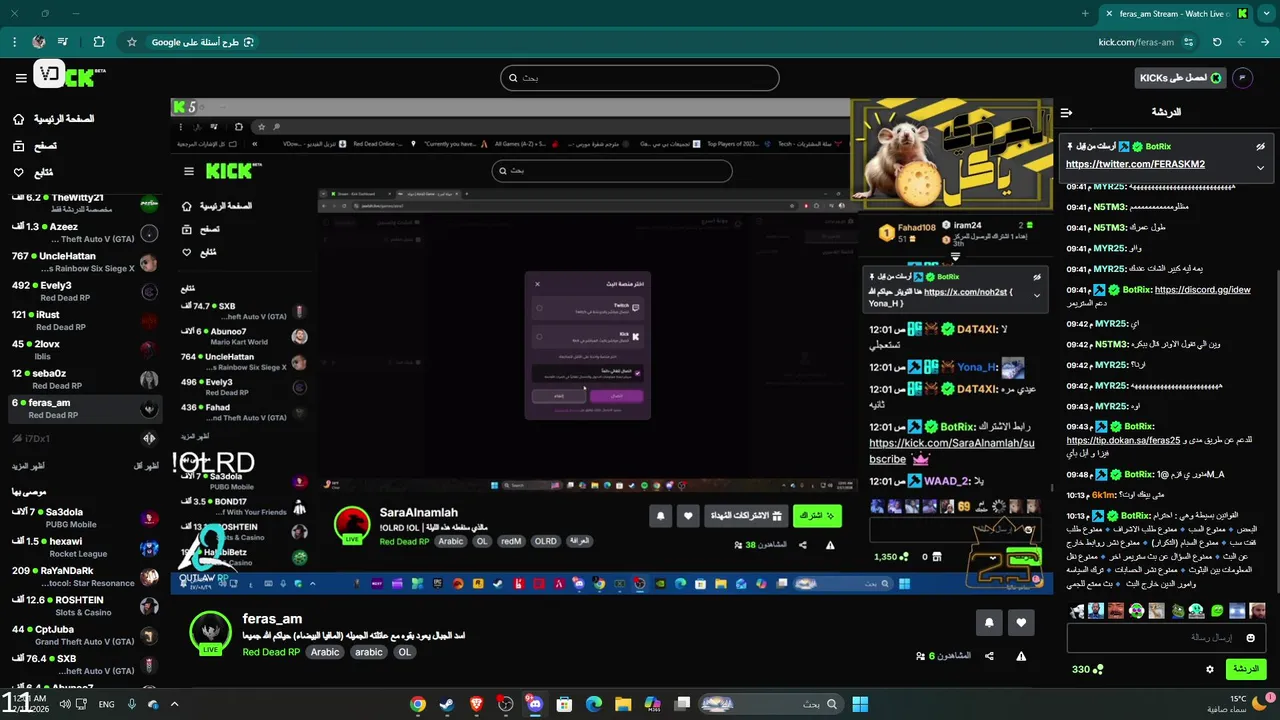Open pinned twitter.com/FERASKM2 link
The width and height of the screenshot is (1280, 720).
(1135, 164)
